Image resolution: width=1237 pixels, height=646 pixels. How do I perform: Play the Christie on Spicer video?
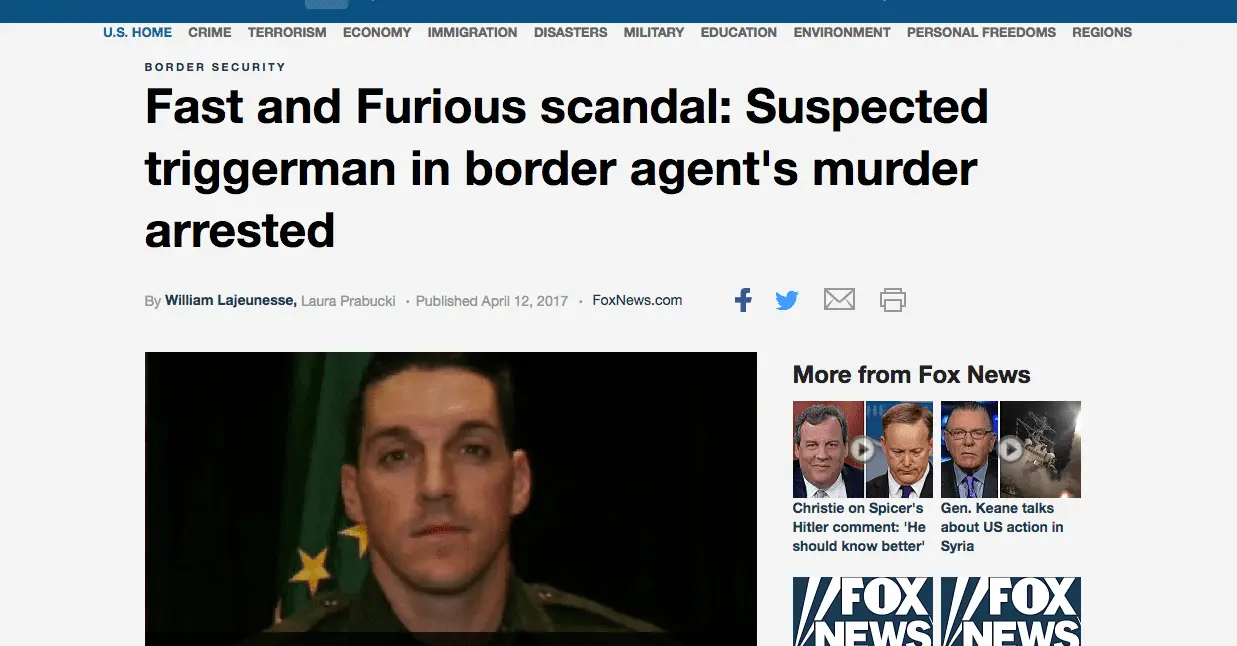pos(863,449)
